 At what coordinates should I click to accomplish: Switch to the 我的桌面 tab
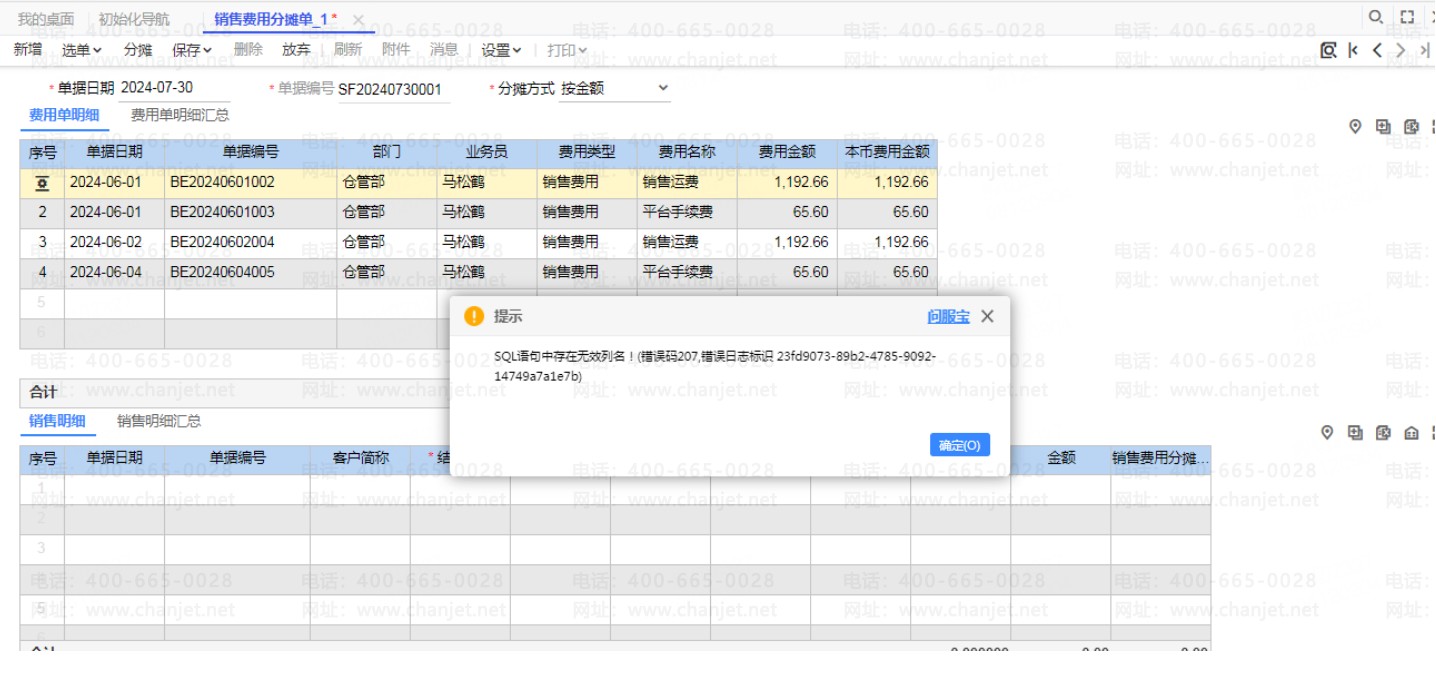(x=46, y=19)
